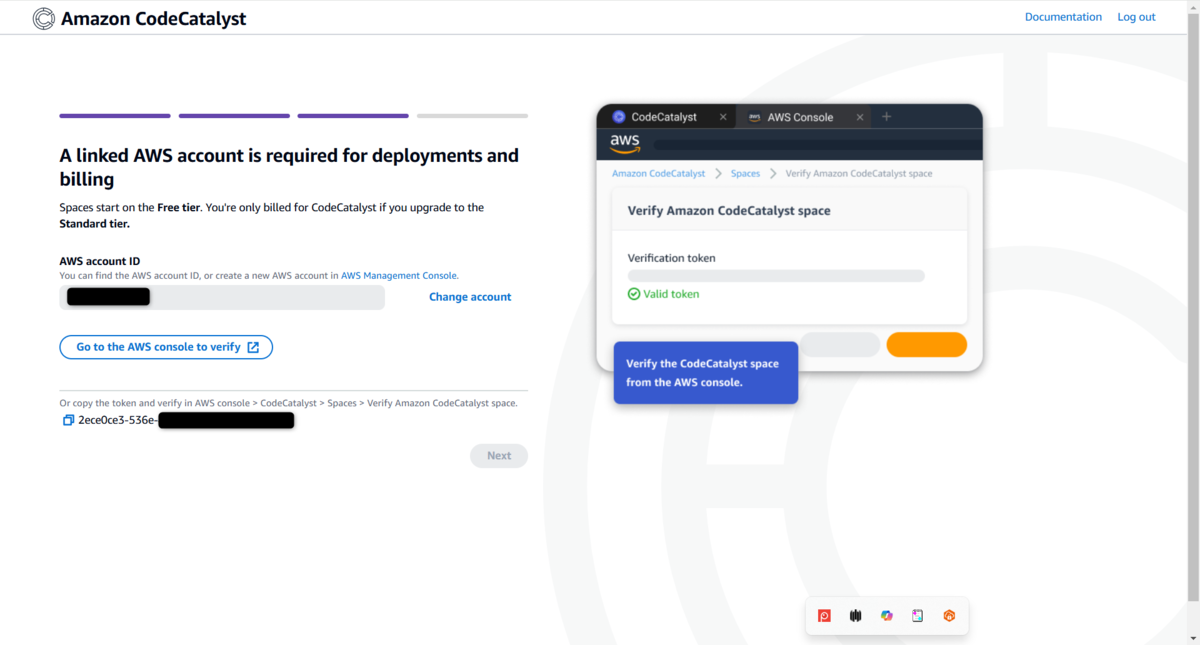The width and height of the screenshot is (1200, 645).
Task: Close the AWS Console tab in illustration
Action: (x=859, y=117)
